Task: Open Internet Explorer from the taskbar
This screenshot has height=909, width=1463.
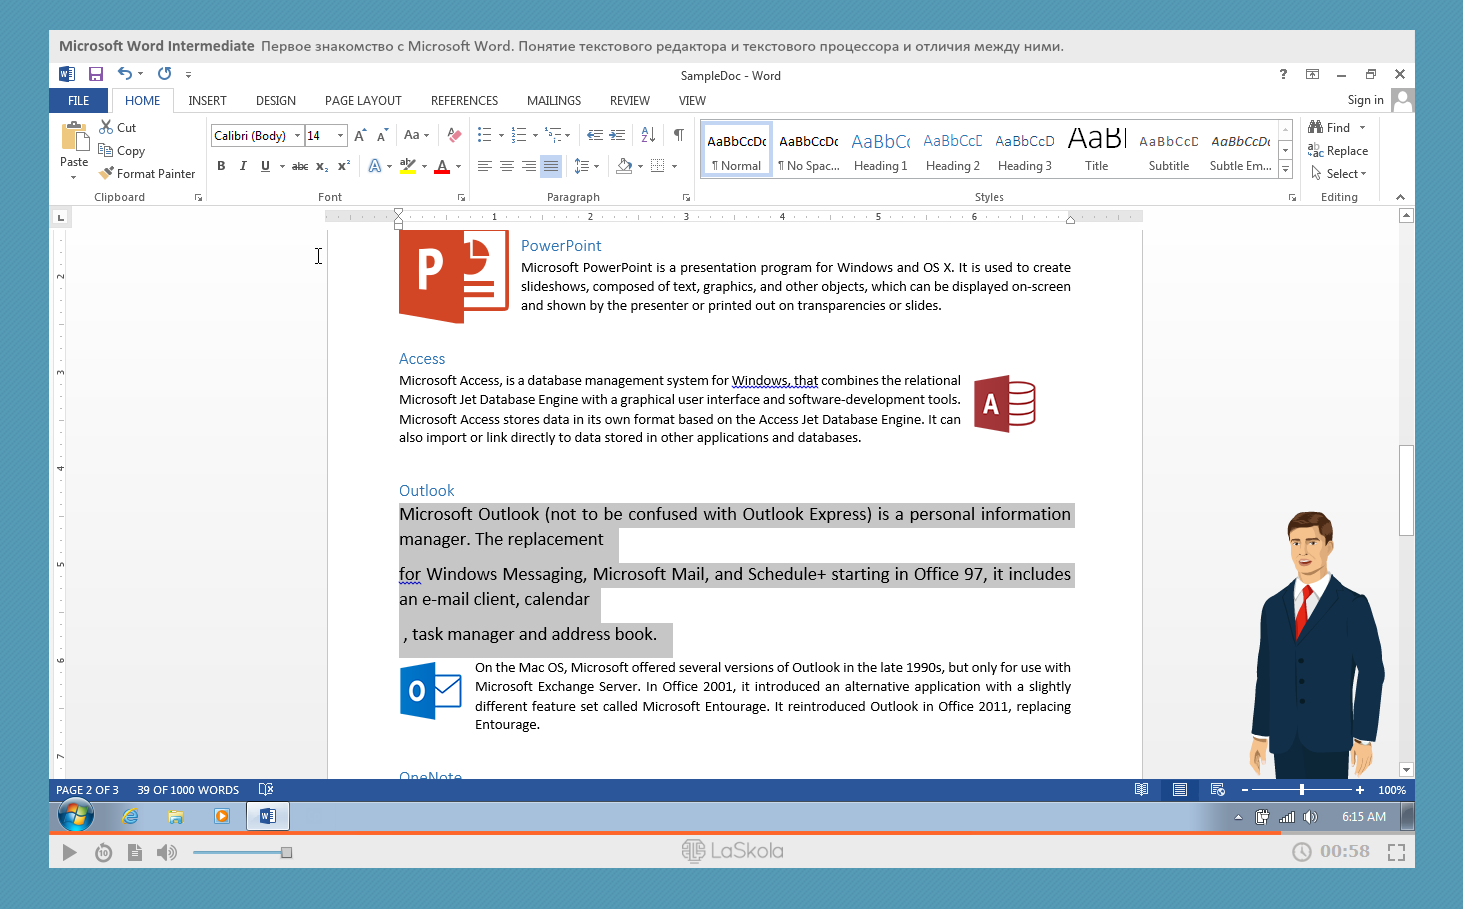Action: click(x=130, y=817)
